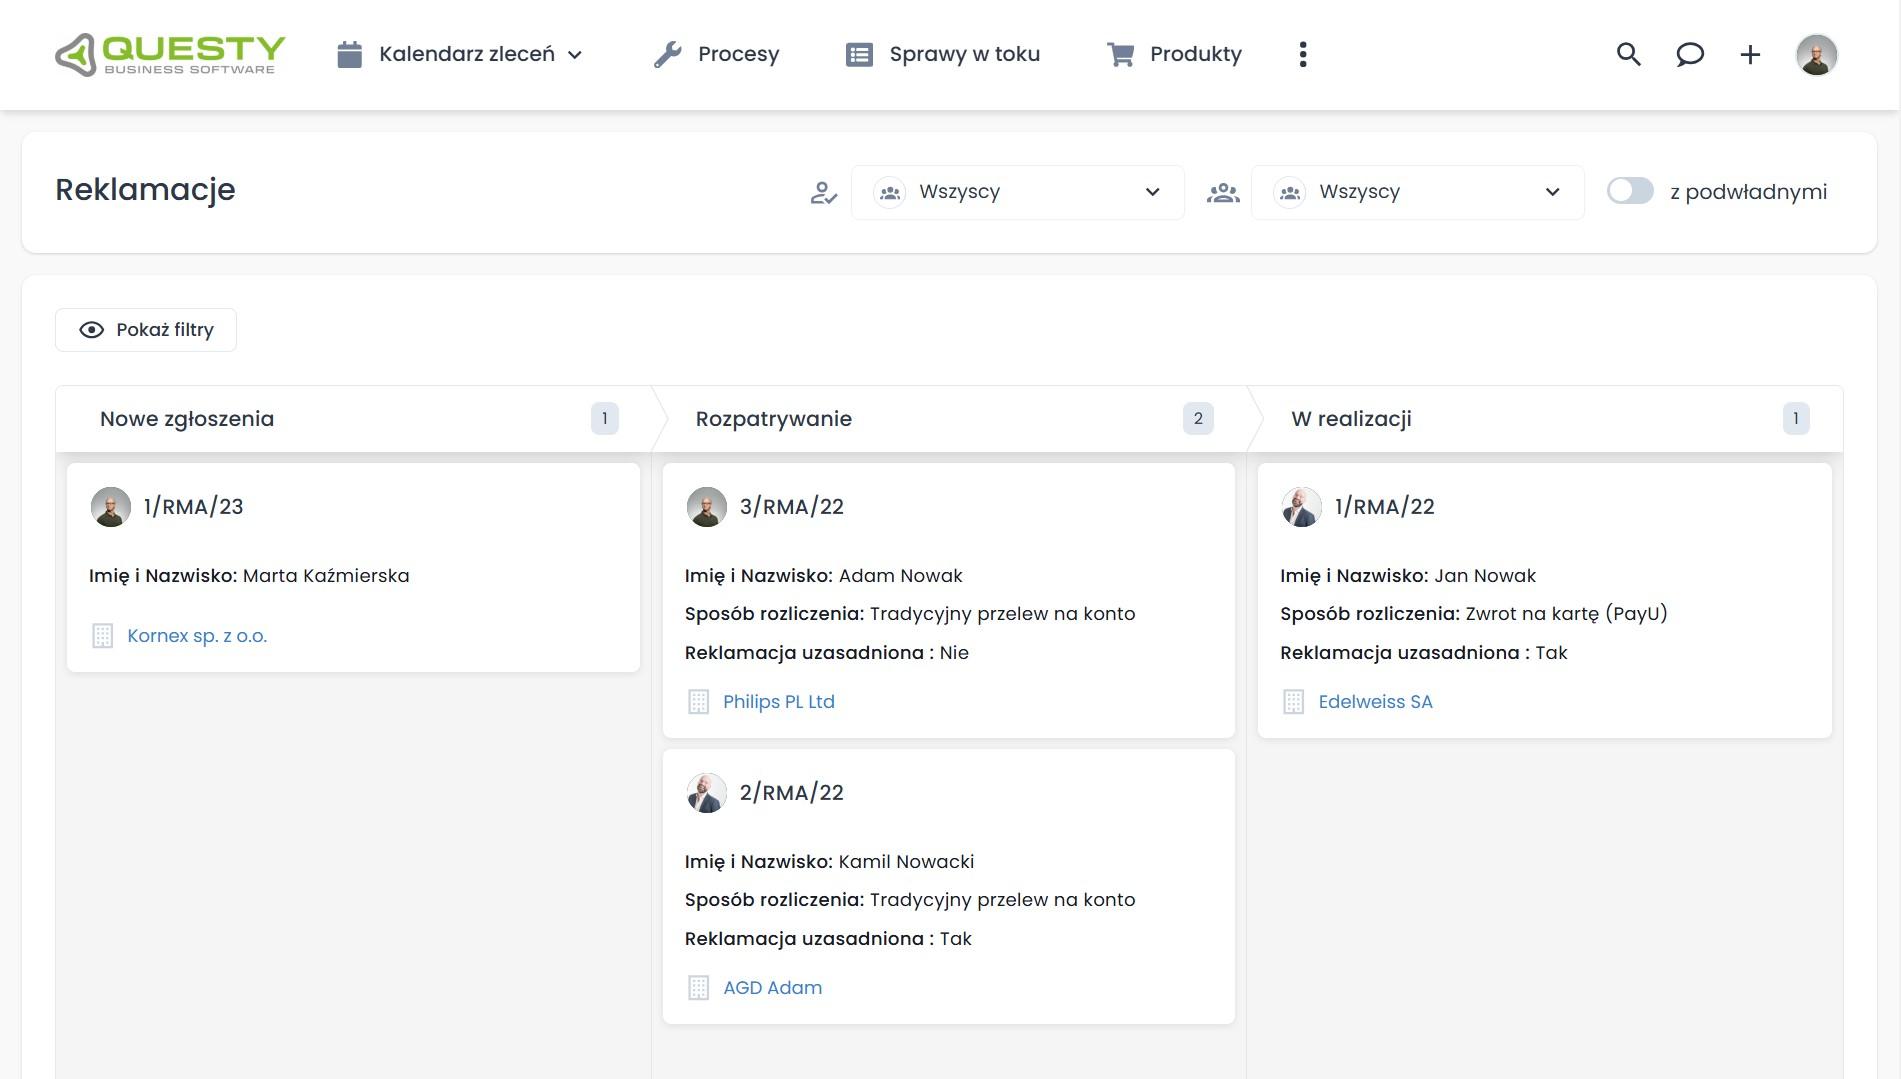1901x1079 pixels.
Task: Click the Pokaż filtry button label
Action: click(165, 330)
